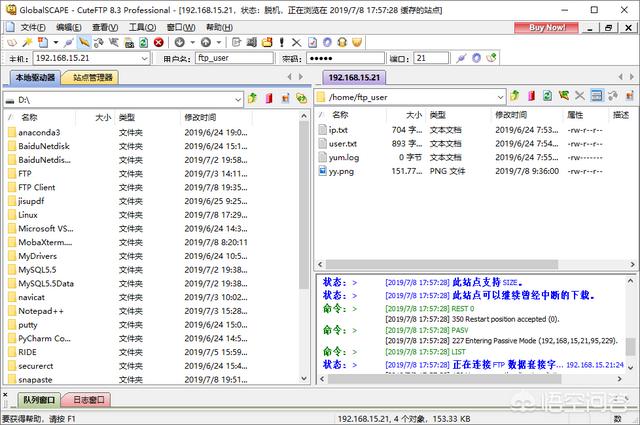Click the New document toolbar icon
This screenshot has height=425, width=640.
pyautogui.click(x=42, y=42)
